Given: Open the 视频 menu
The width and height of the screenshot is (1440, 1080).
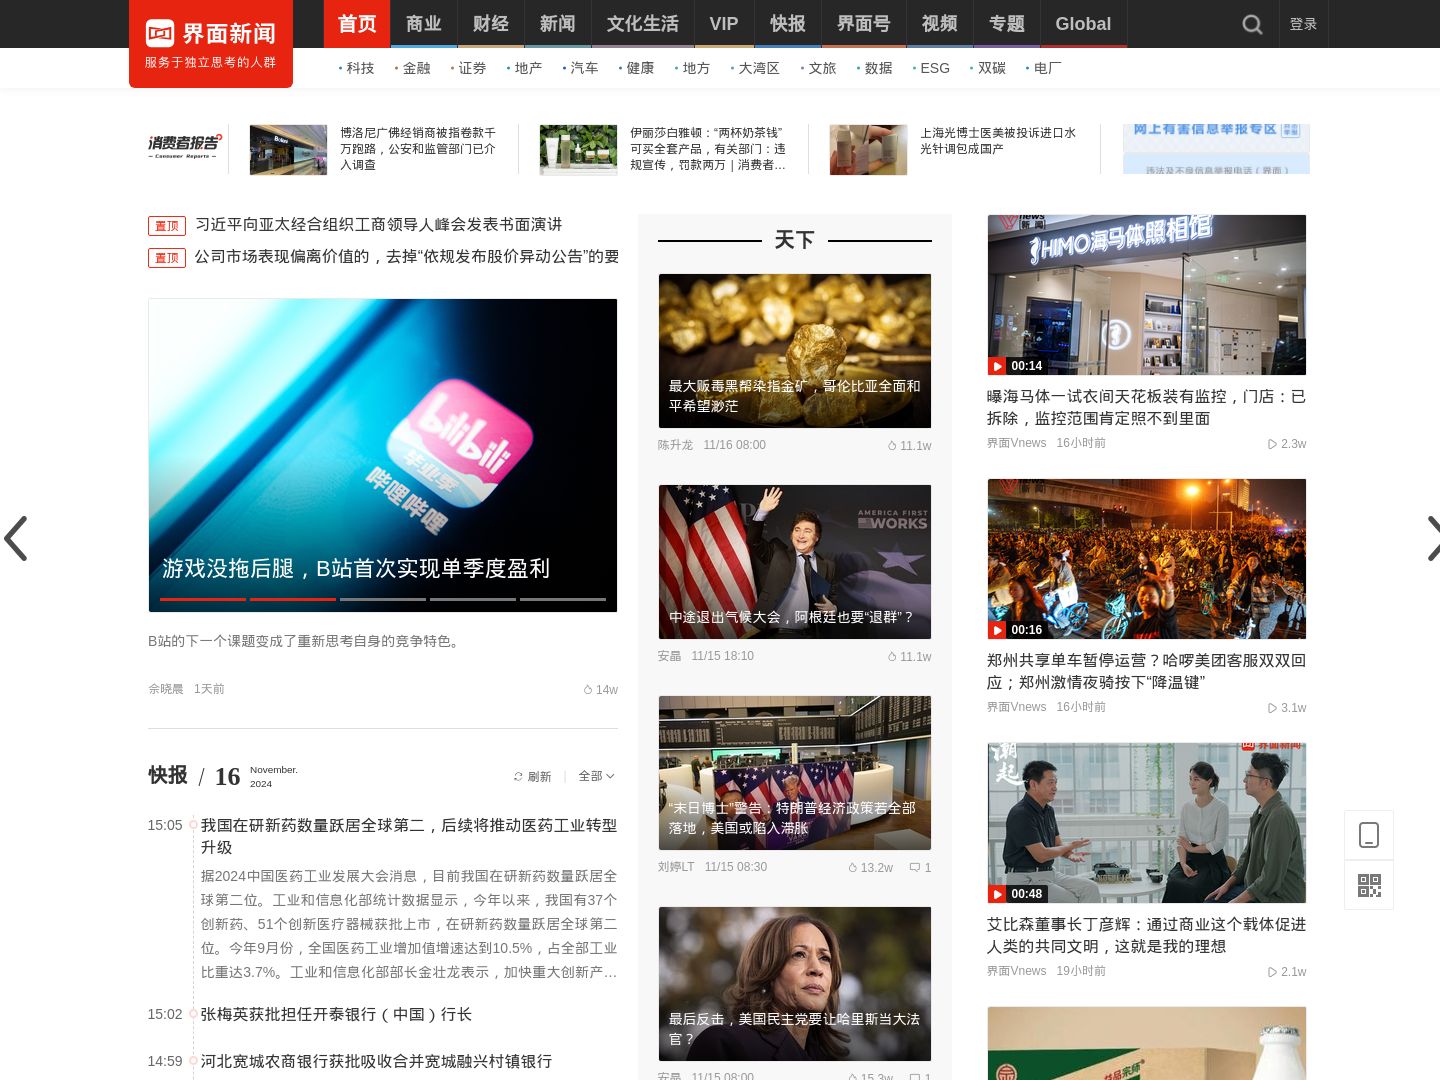Looking at the screenshot, I should [940, 24].
